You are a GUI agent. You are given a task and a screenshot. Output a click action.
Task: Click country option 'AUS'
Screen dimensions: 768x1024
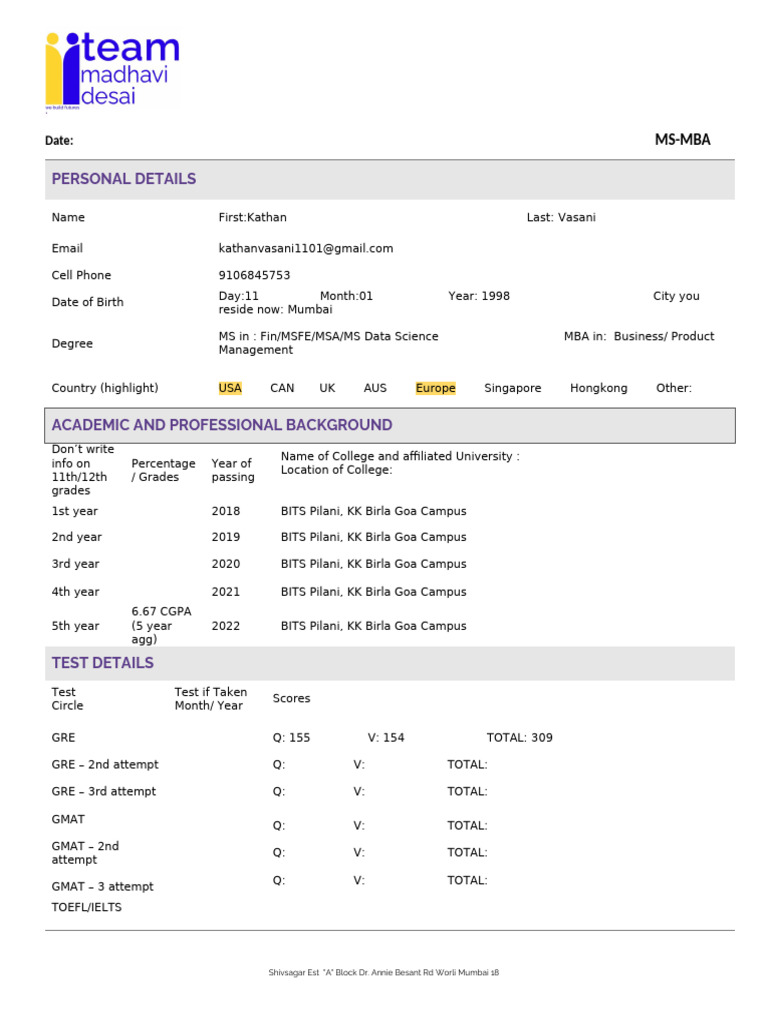[x=375, y=388]
